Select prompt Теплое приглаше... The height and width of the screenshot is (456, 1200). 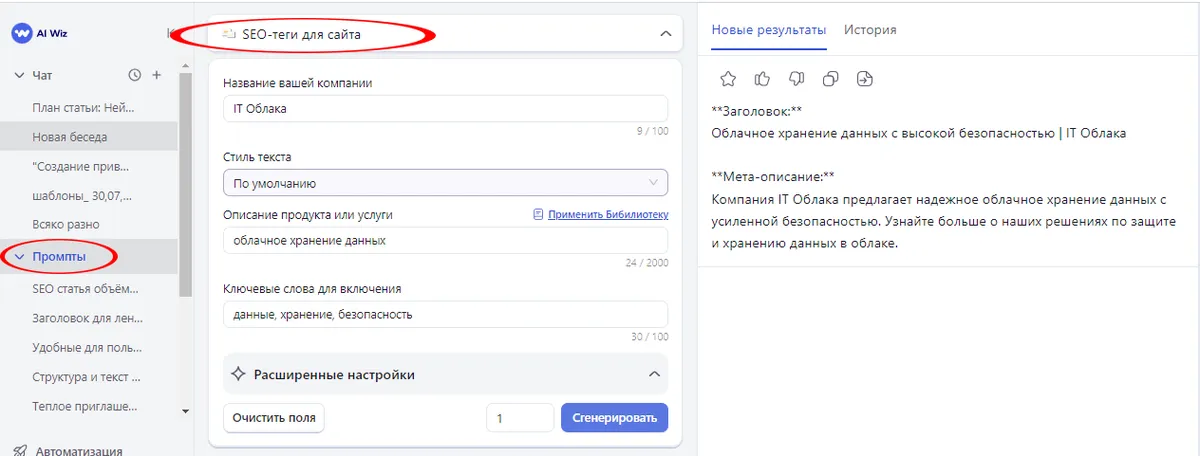85,407
